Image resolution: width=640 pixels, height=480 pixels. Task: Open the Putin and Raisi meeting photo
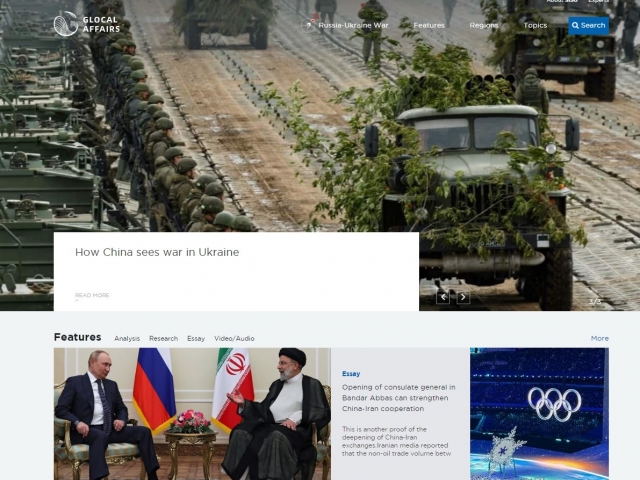pos(192,414)
